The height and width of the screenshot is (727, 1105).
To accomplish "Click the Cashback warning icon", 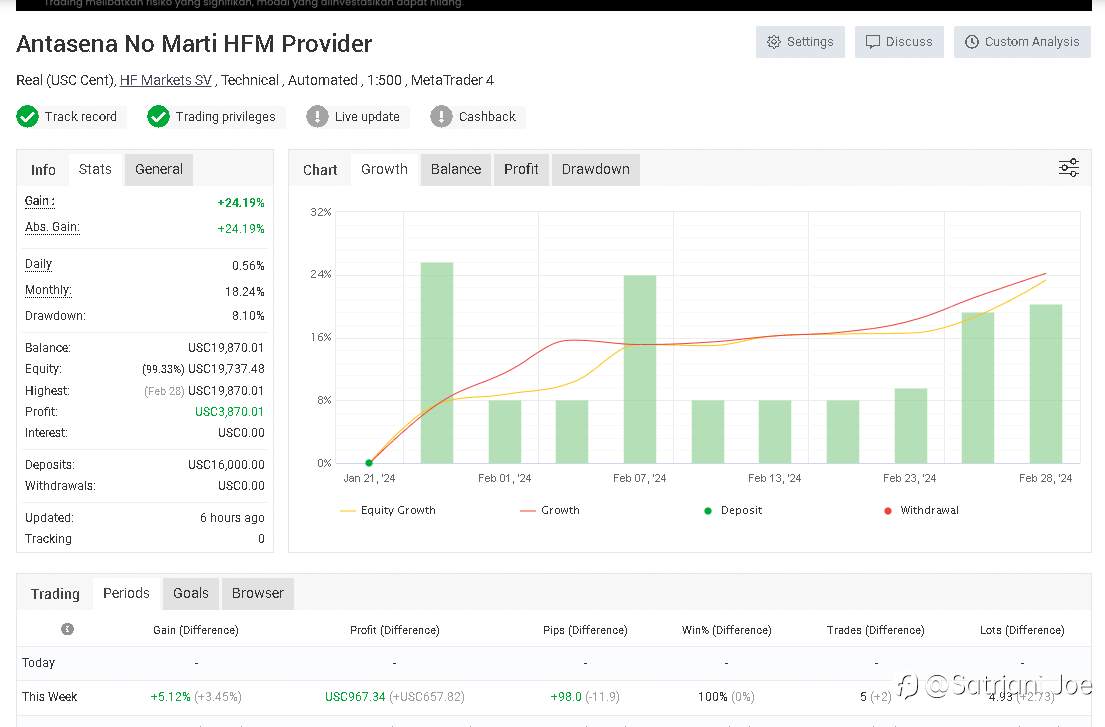I will click(x=441, y=116).
